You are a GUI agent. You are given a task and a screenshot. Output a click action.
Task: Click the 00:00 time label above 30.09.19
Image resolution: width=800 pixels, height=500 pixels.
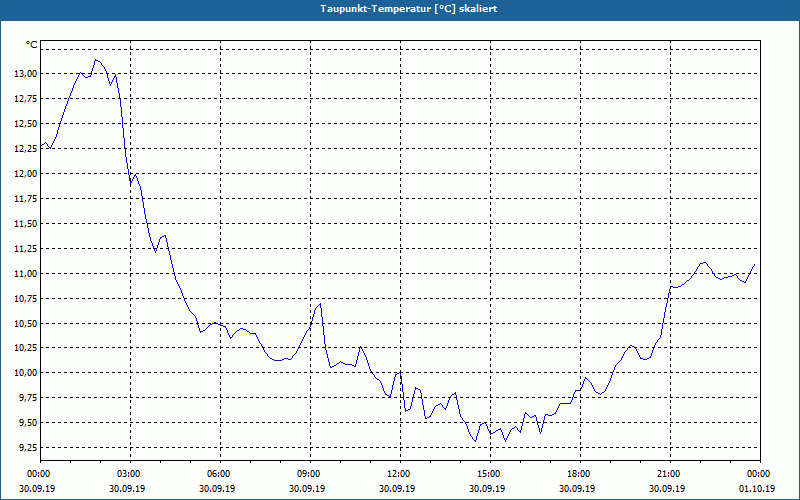(x=37, y=474)
